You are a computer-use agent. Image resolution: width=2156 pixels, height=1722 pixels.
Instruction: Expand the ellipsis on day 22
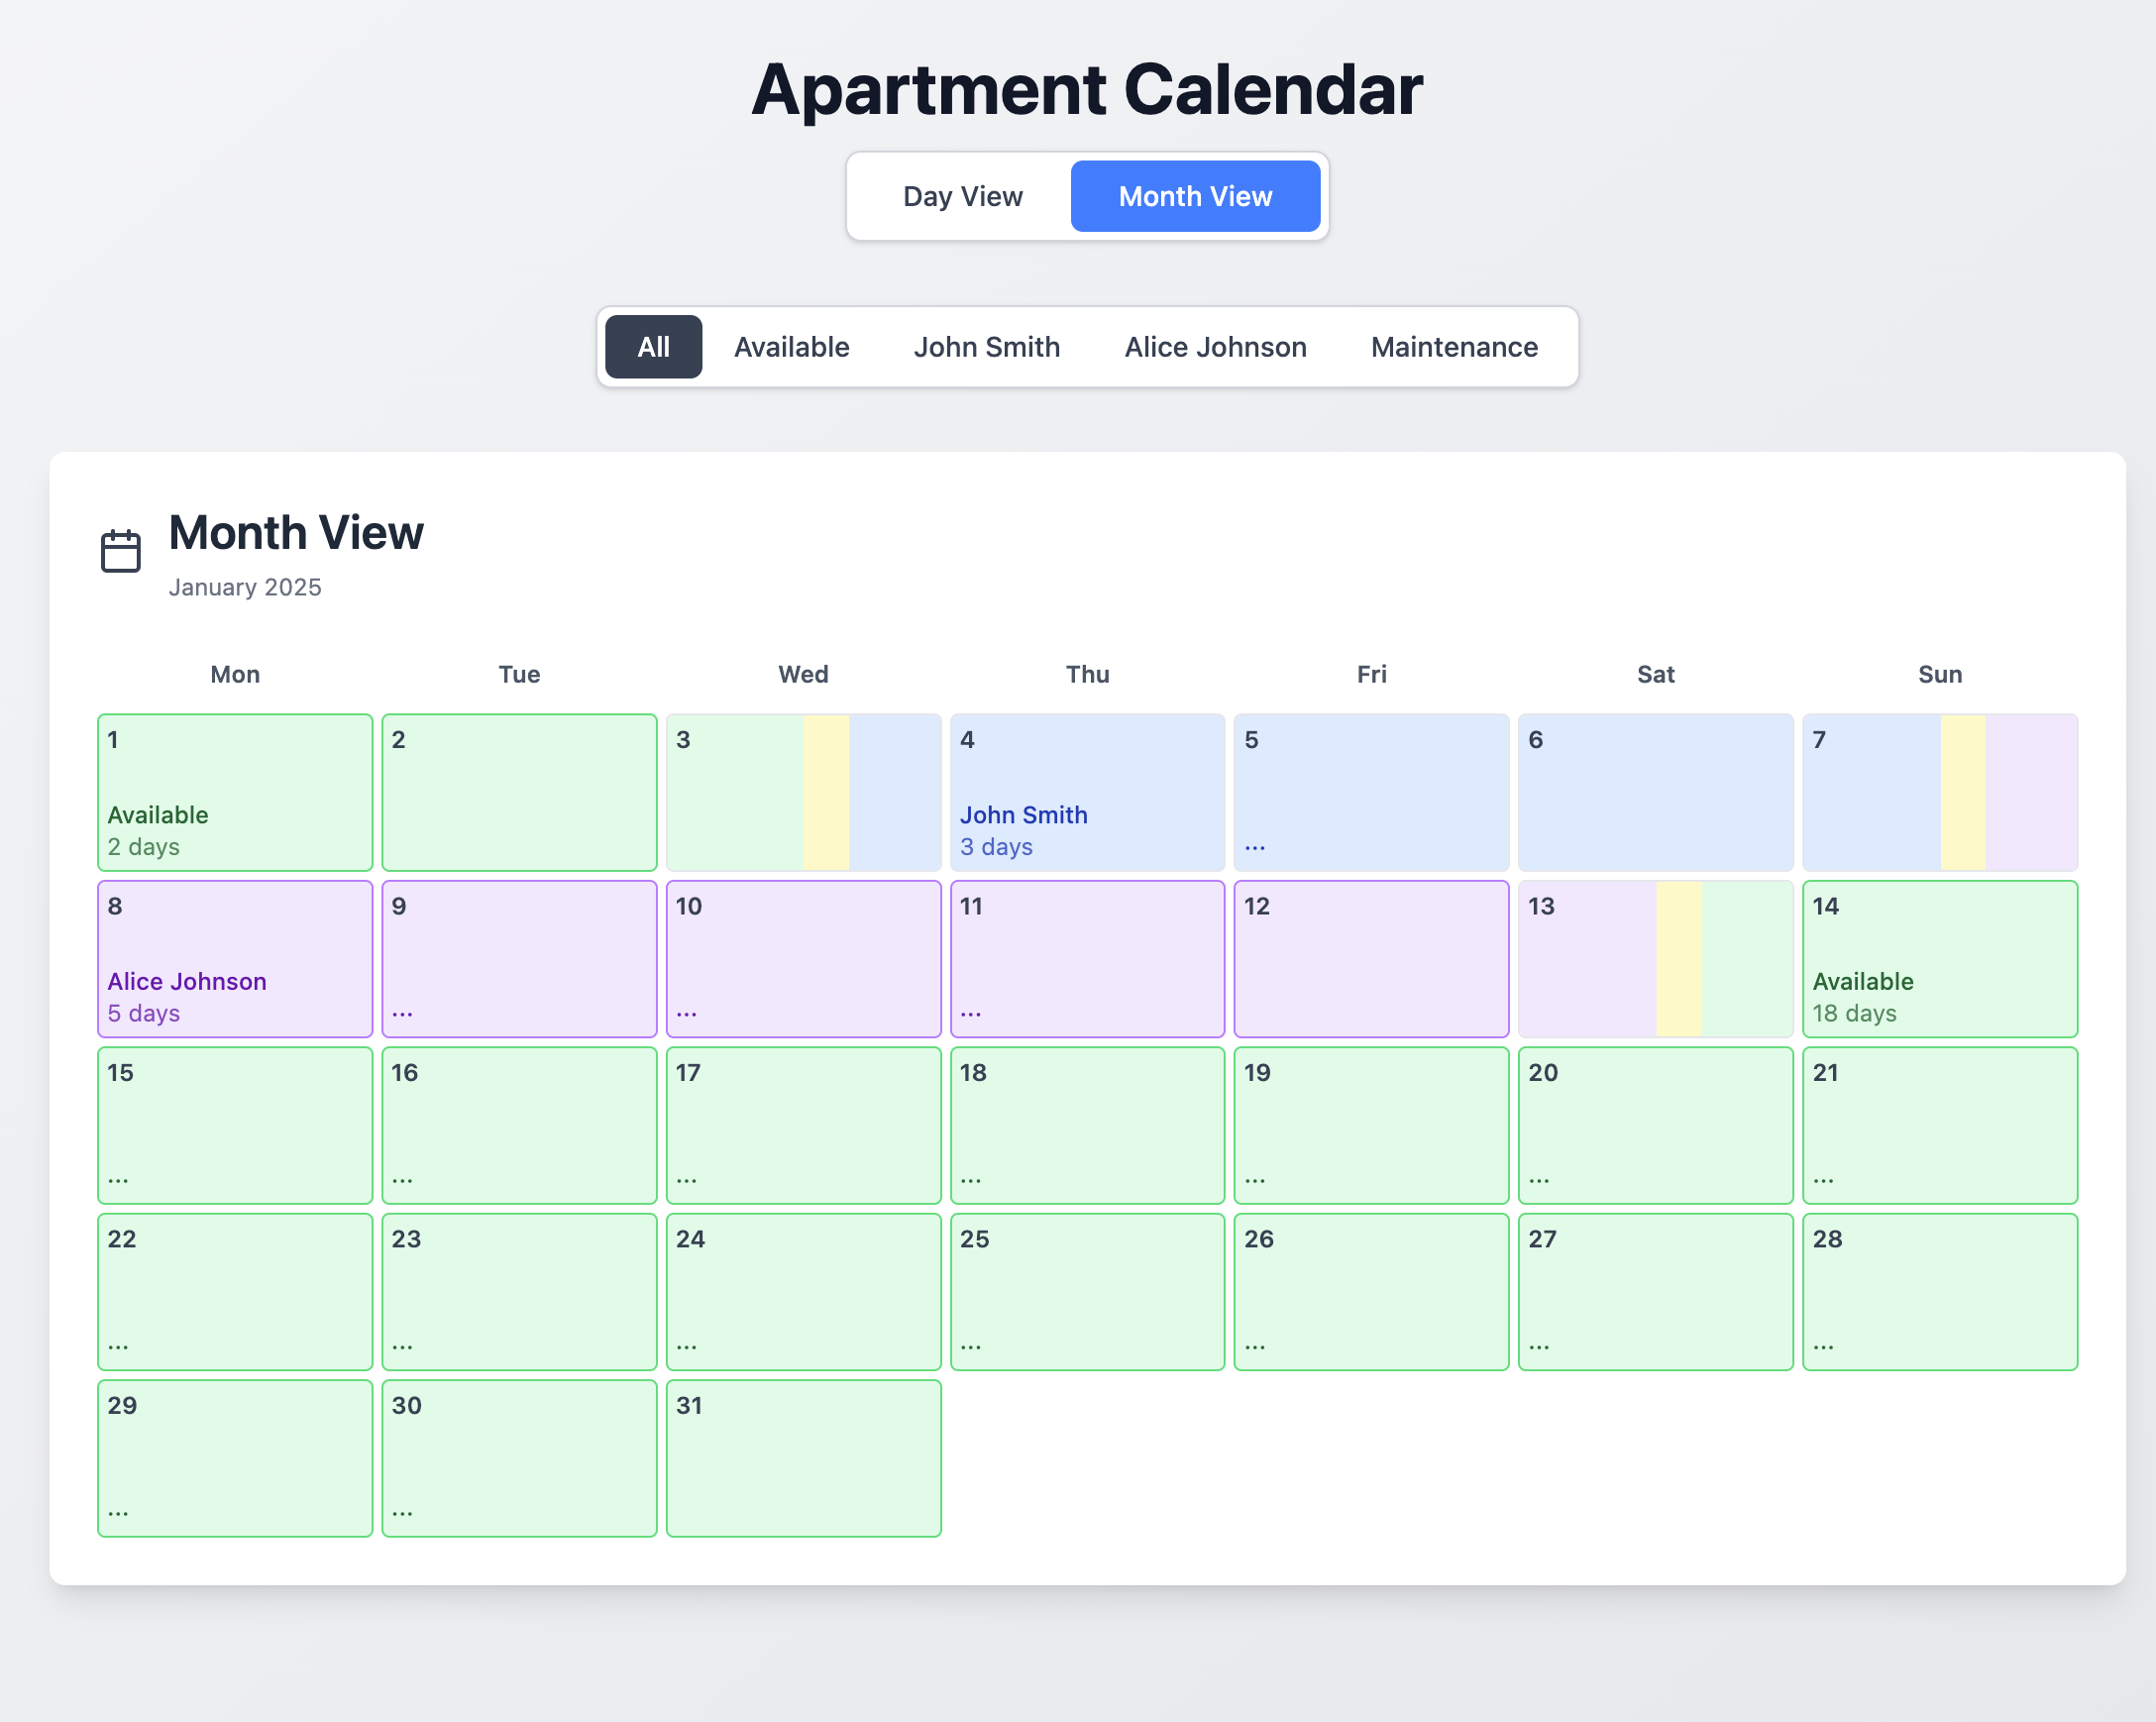(118, 1346)
